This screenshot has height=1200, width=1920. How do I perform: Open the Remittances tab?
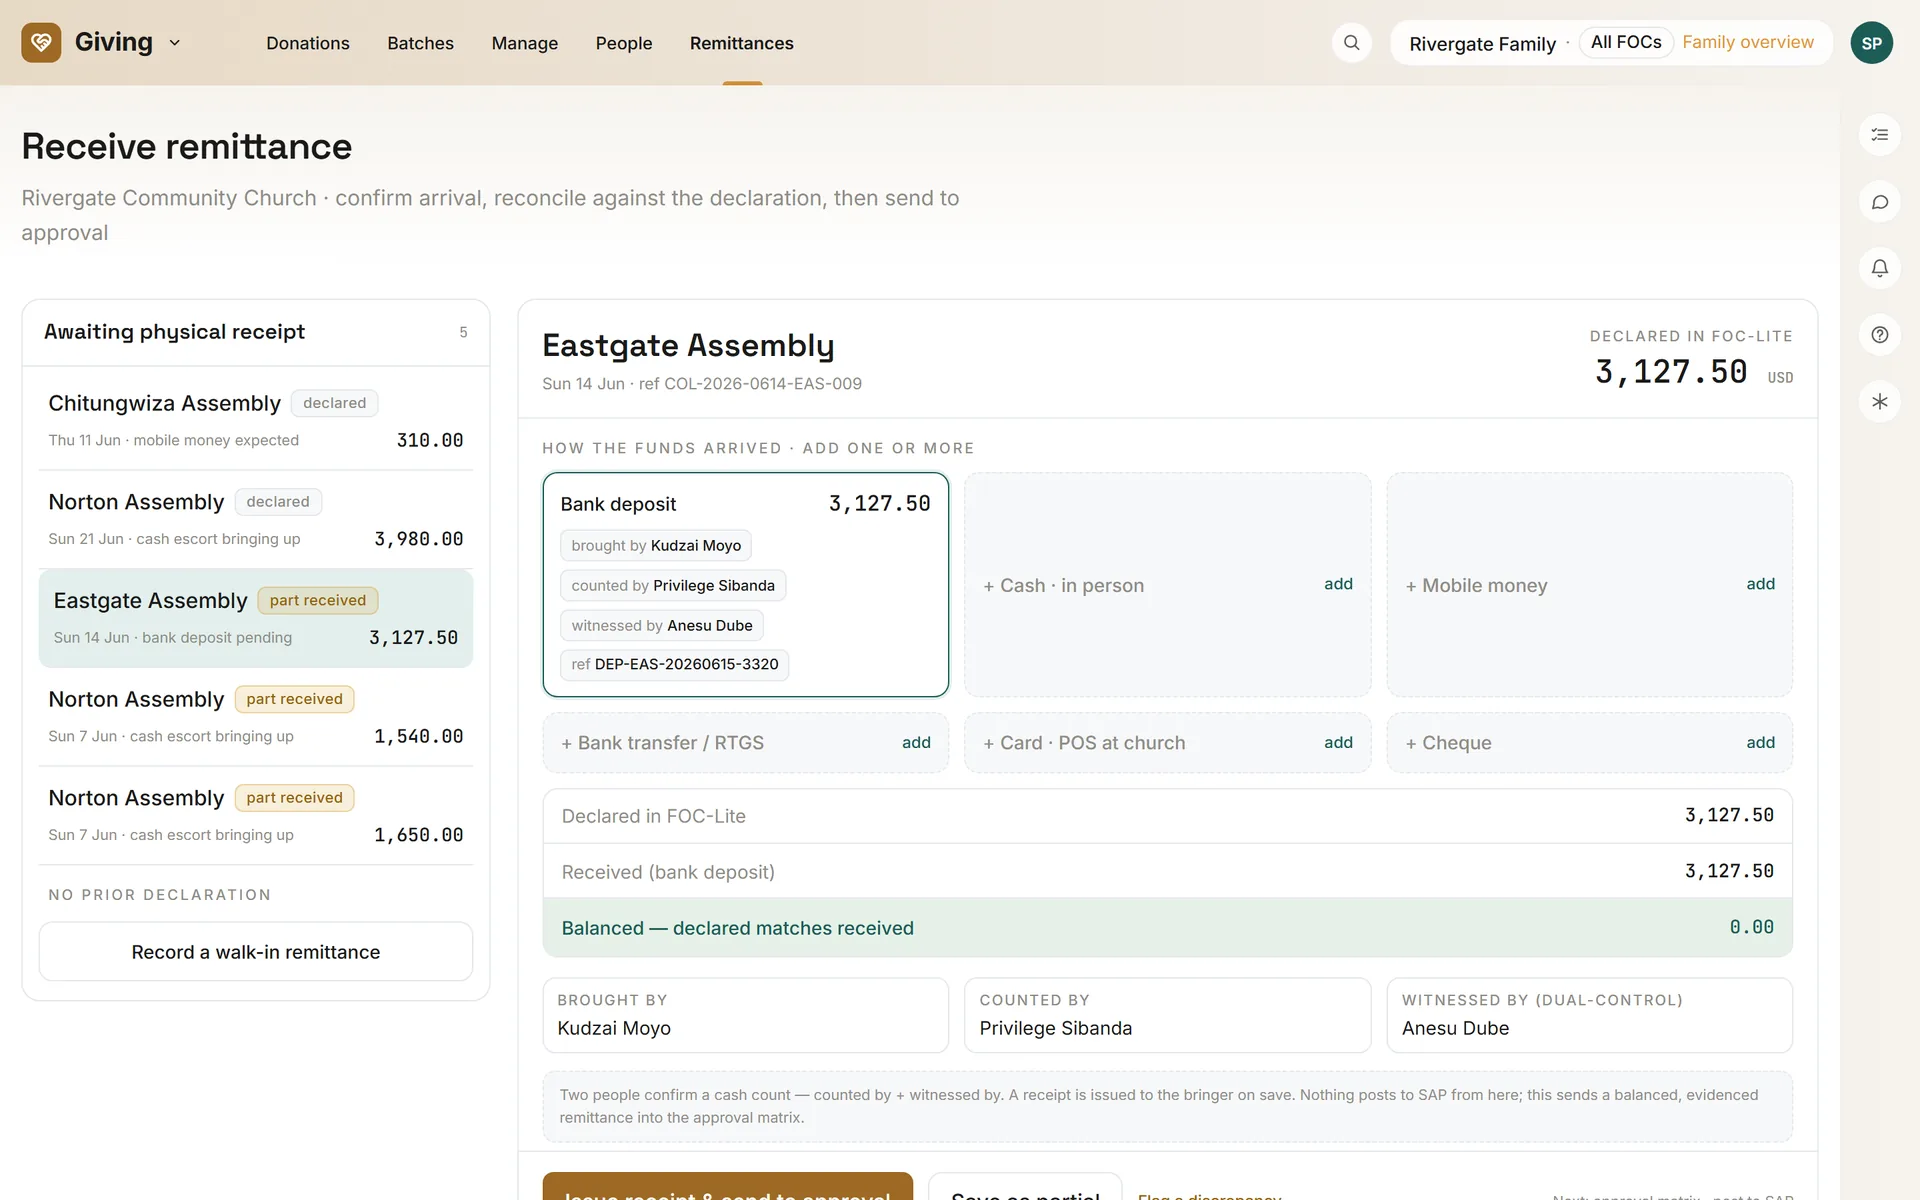click(741, 43)
